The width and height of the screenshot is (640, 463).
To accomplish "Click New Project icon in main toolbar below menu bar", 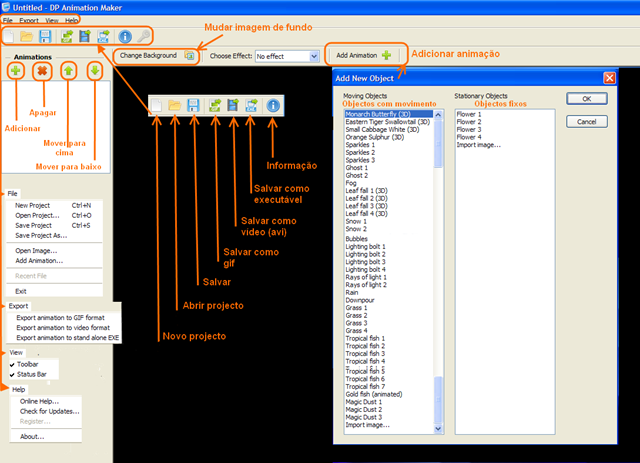I will 9,37.
